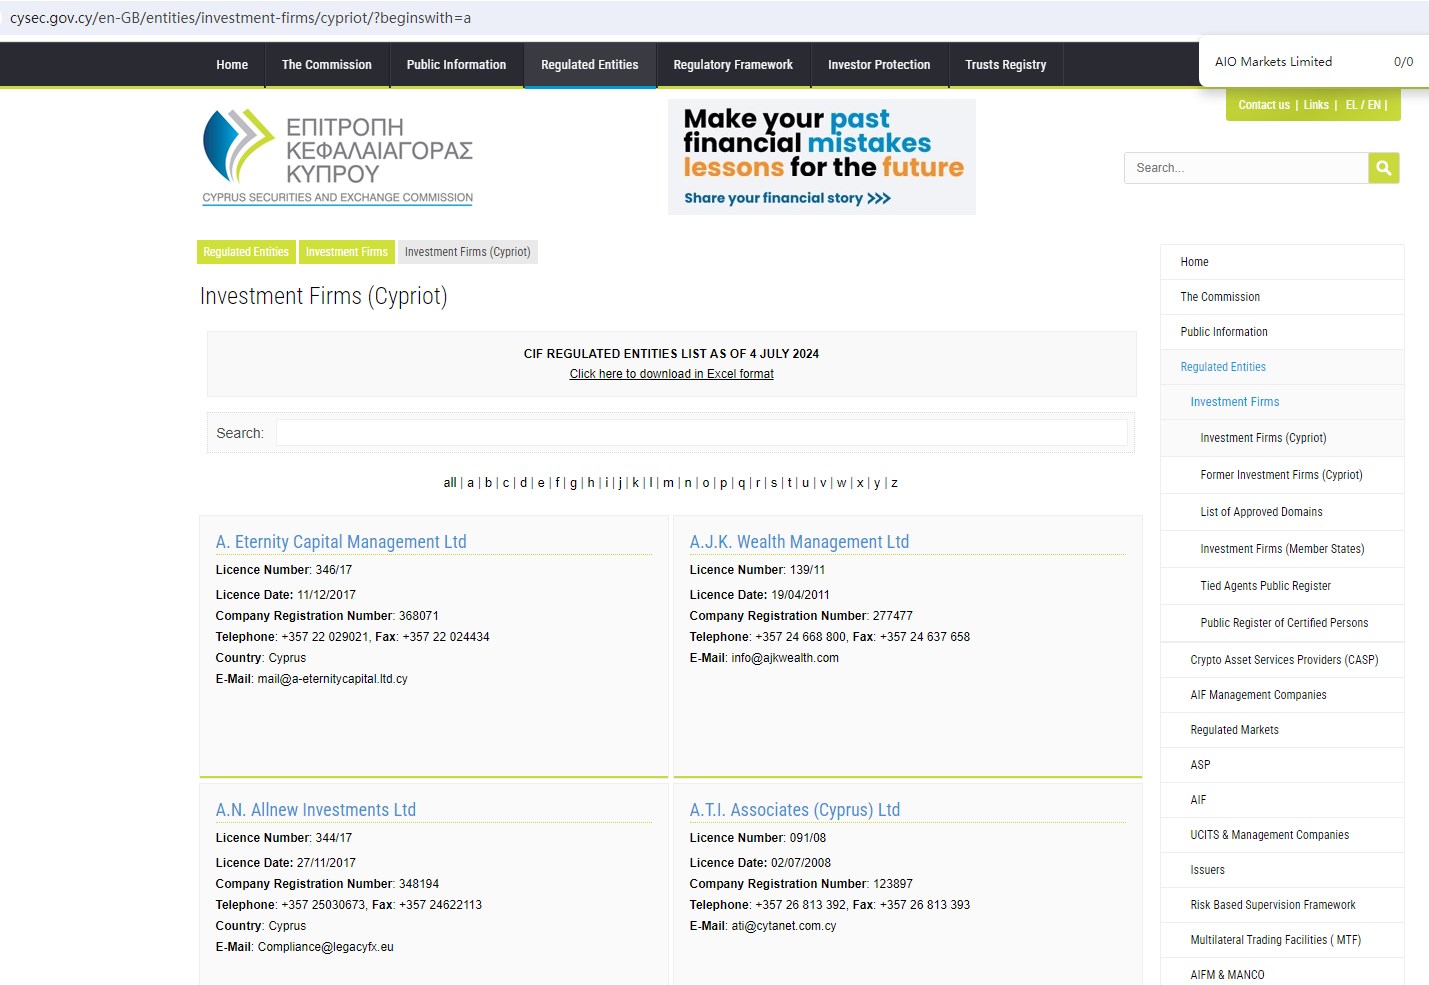Filter firms by letter s
1429x985 pixels.
[774, 483]
